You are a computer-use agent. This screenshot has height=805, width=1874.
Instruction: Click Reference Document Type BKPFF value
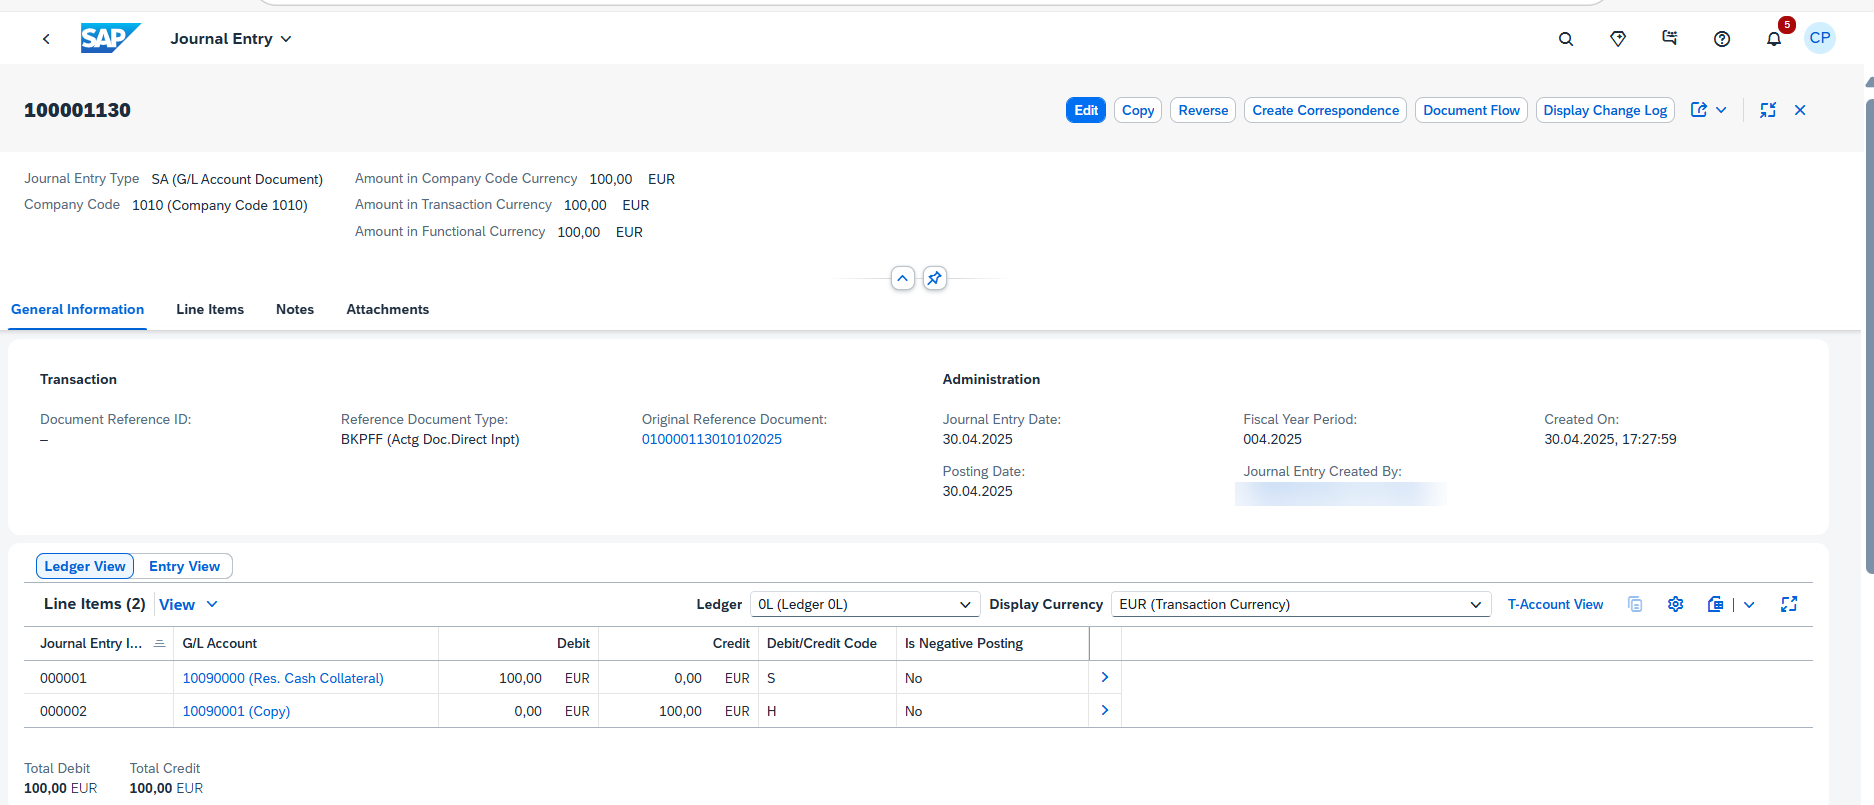click(x=430, y=439)
